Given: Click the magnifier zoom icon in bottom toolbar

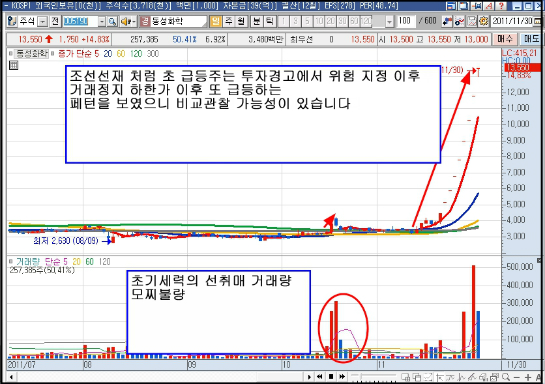Looking at the screenshot, I should coord(506,377).
